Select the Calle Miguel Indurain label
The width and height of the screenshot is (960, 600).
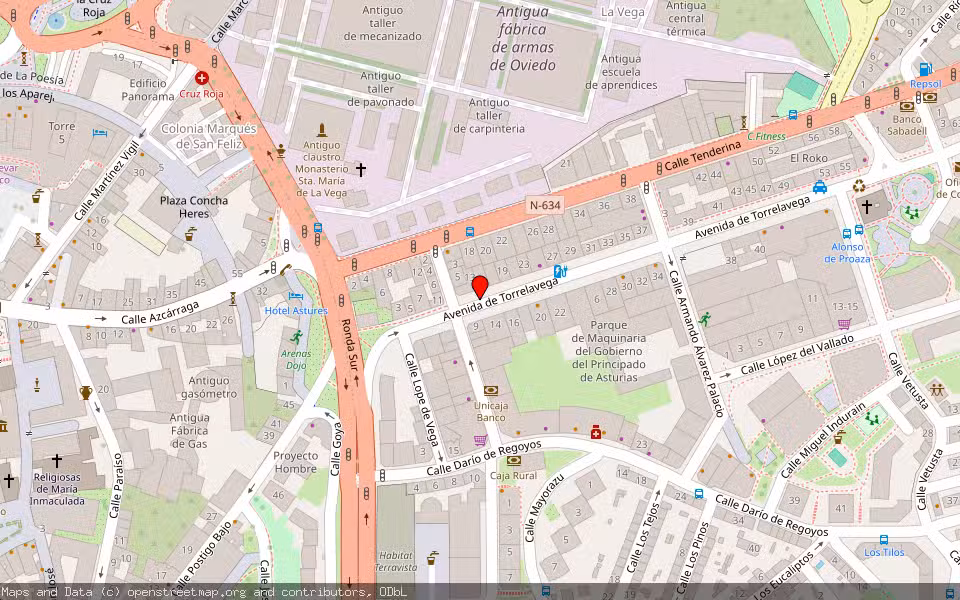click(823, 440)
